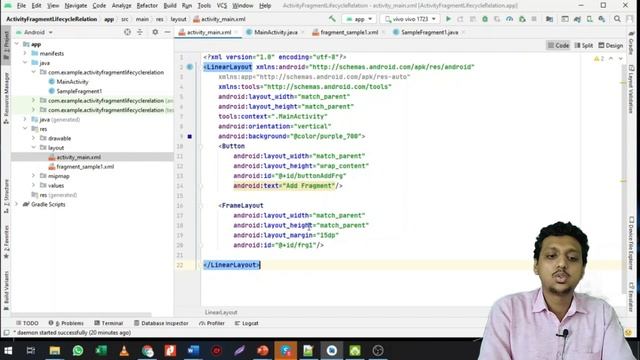Open the app run configuration dropdown
Screen dimensions: 640x360
pos(359,19)
